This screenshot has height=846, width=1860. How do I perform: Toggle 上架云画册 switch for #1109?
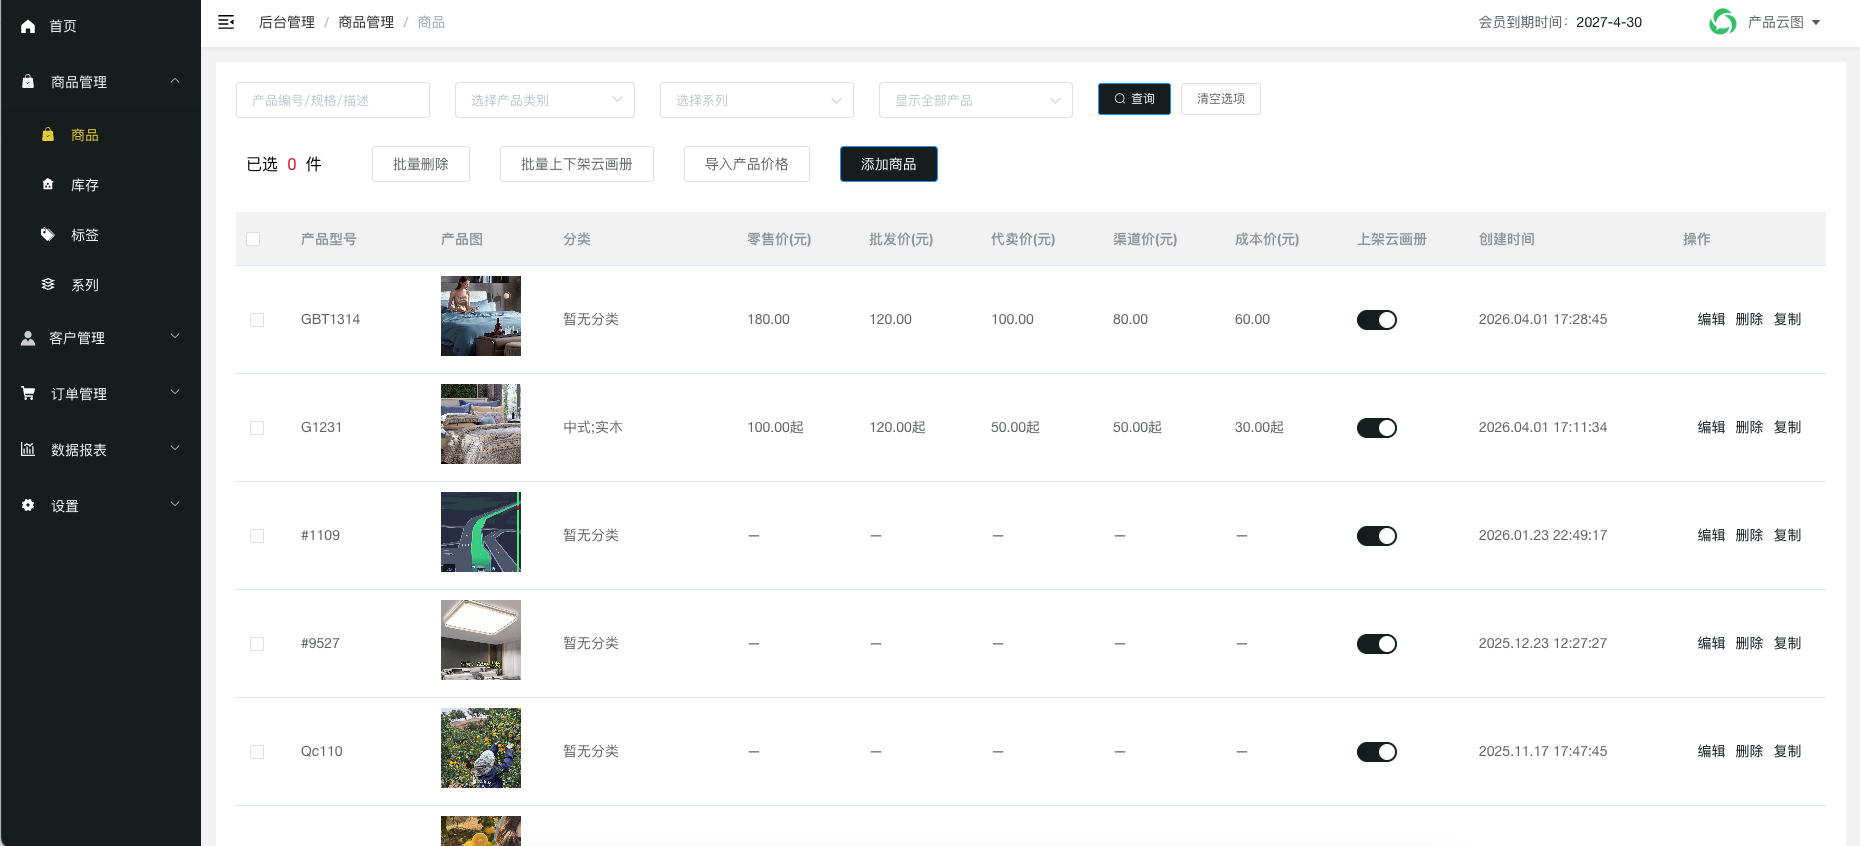pyautogui.click(x=1376, y=536)
